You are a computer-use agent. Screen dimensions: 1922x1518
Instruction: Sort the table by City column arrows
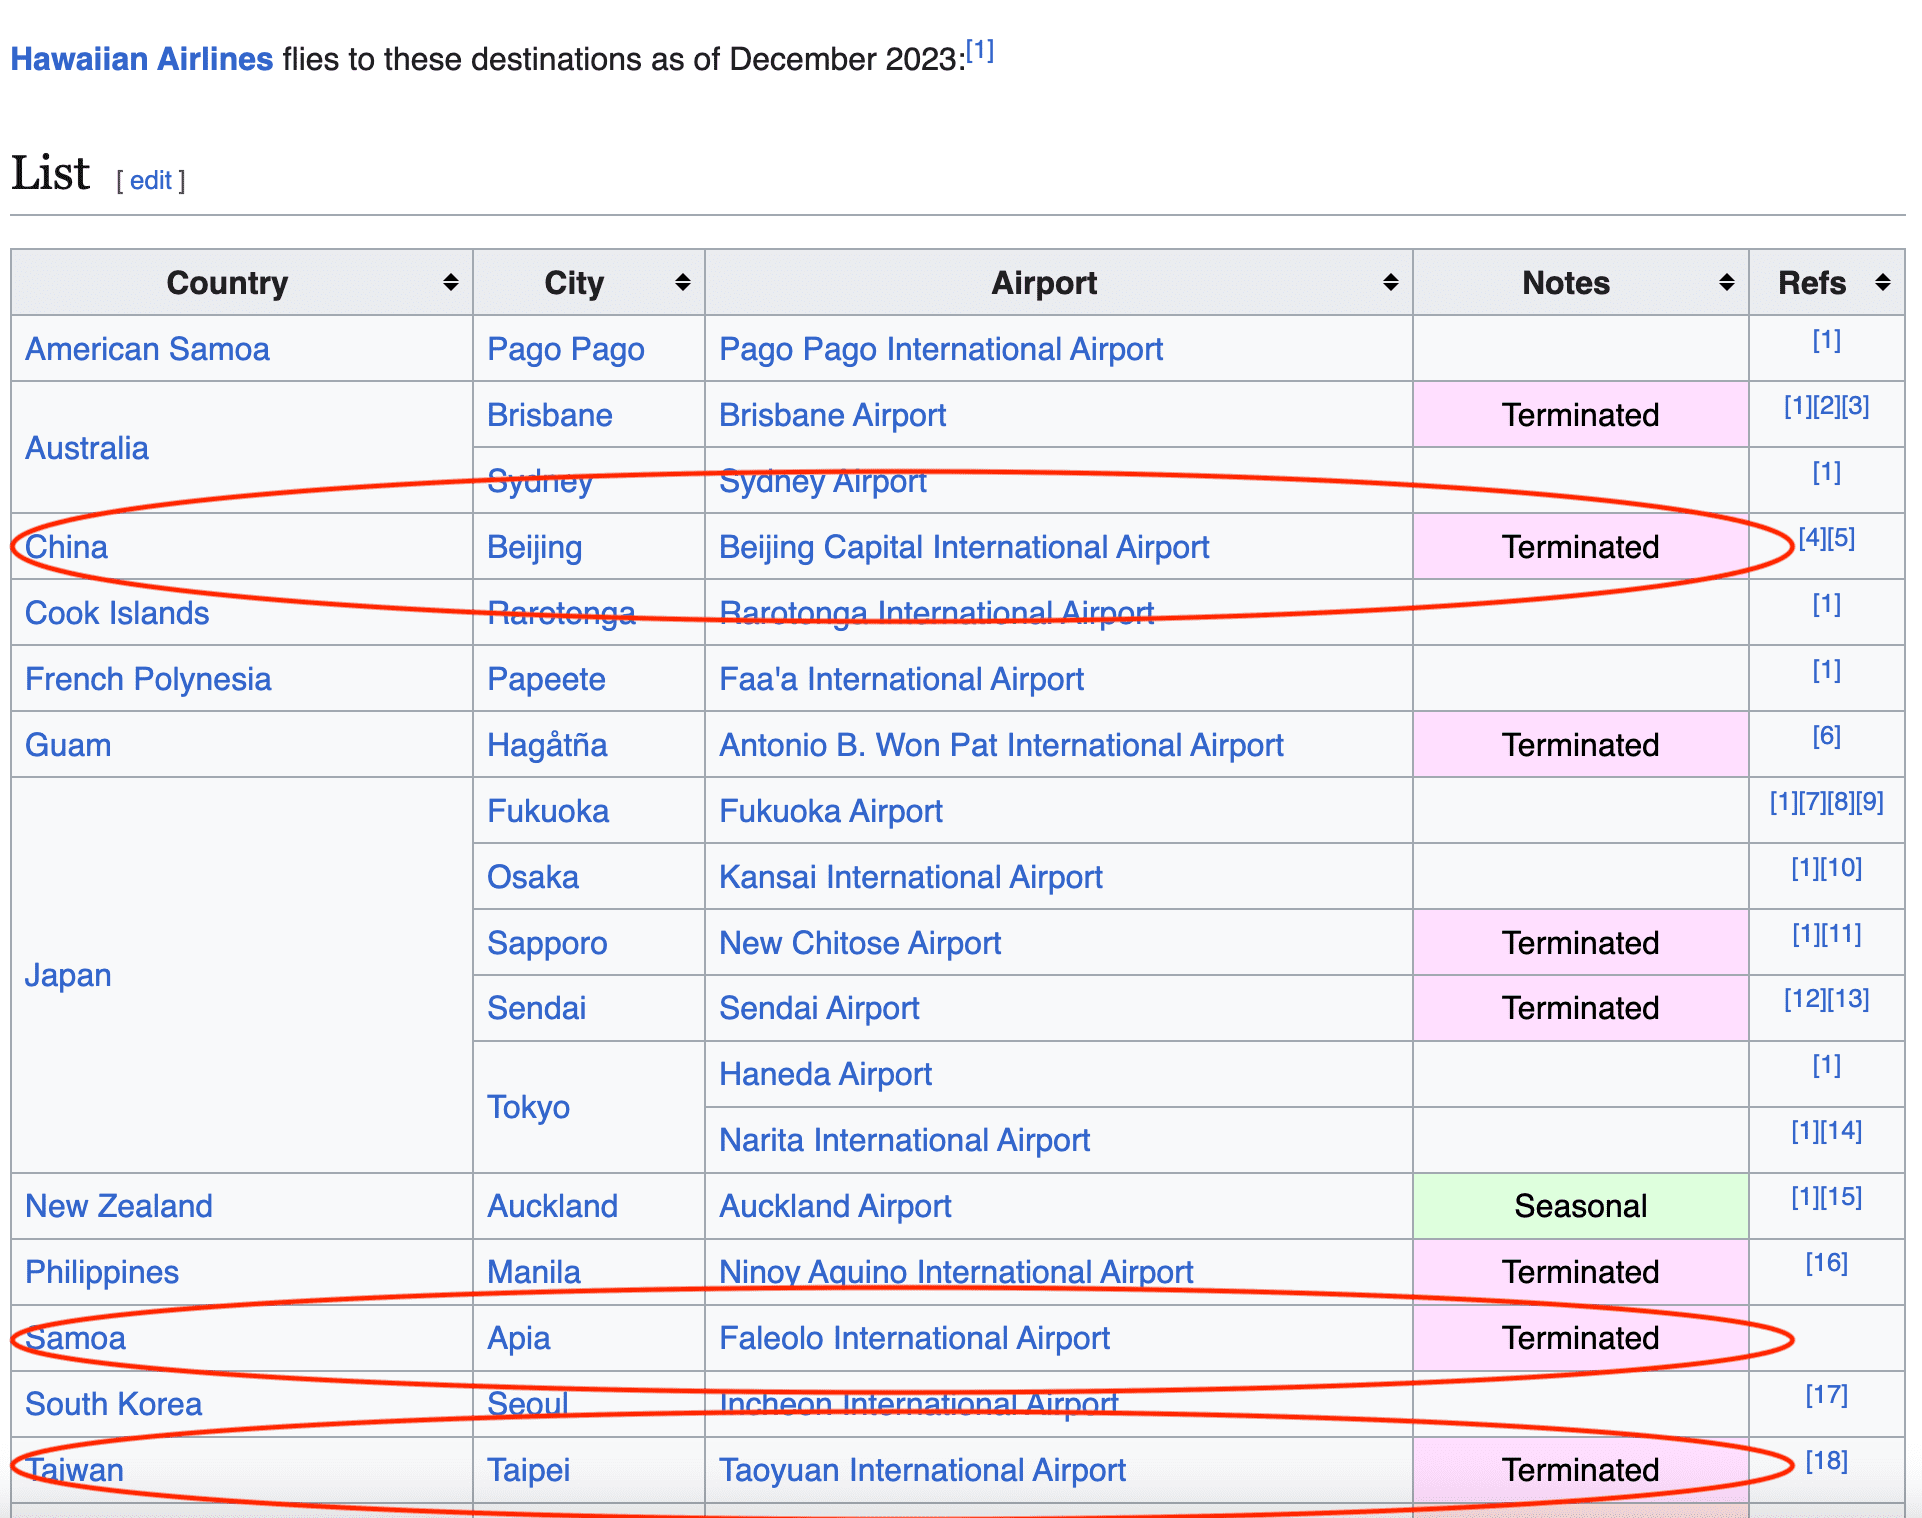pos(683,283)
